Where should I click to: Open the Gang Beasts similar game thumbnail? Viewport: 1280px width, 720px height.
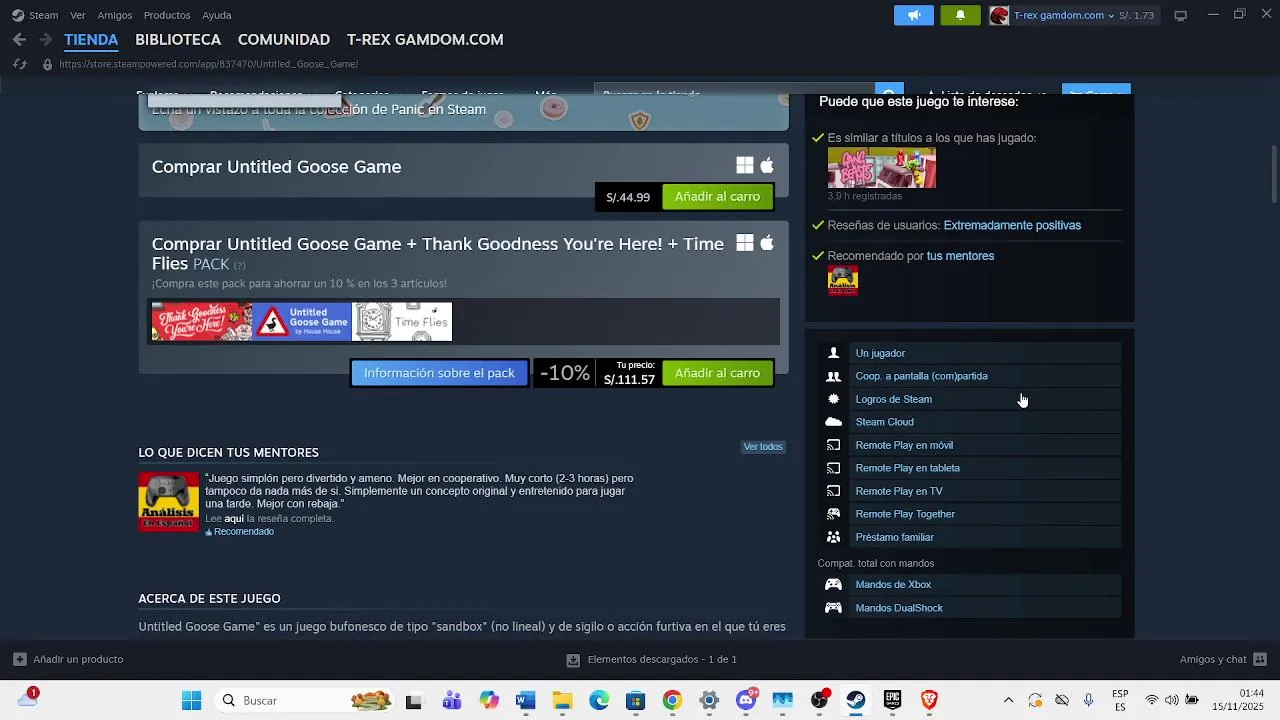(882, 168)
